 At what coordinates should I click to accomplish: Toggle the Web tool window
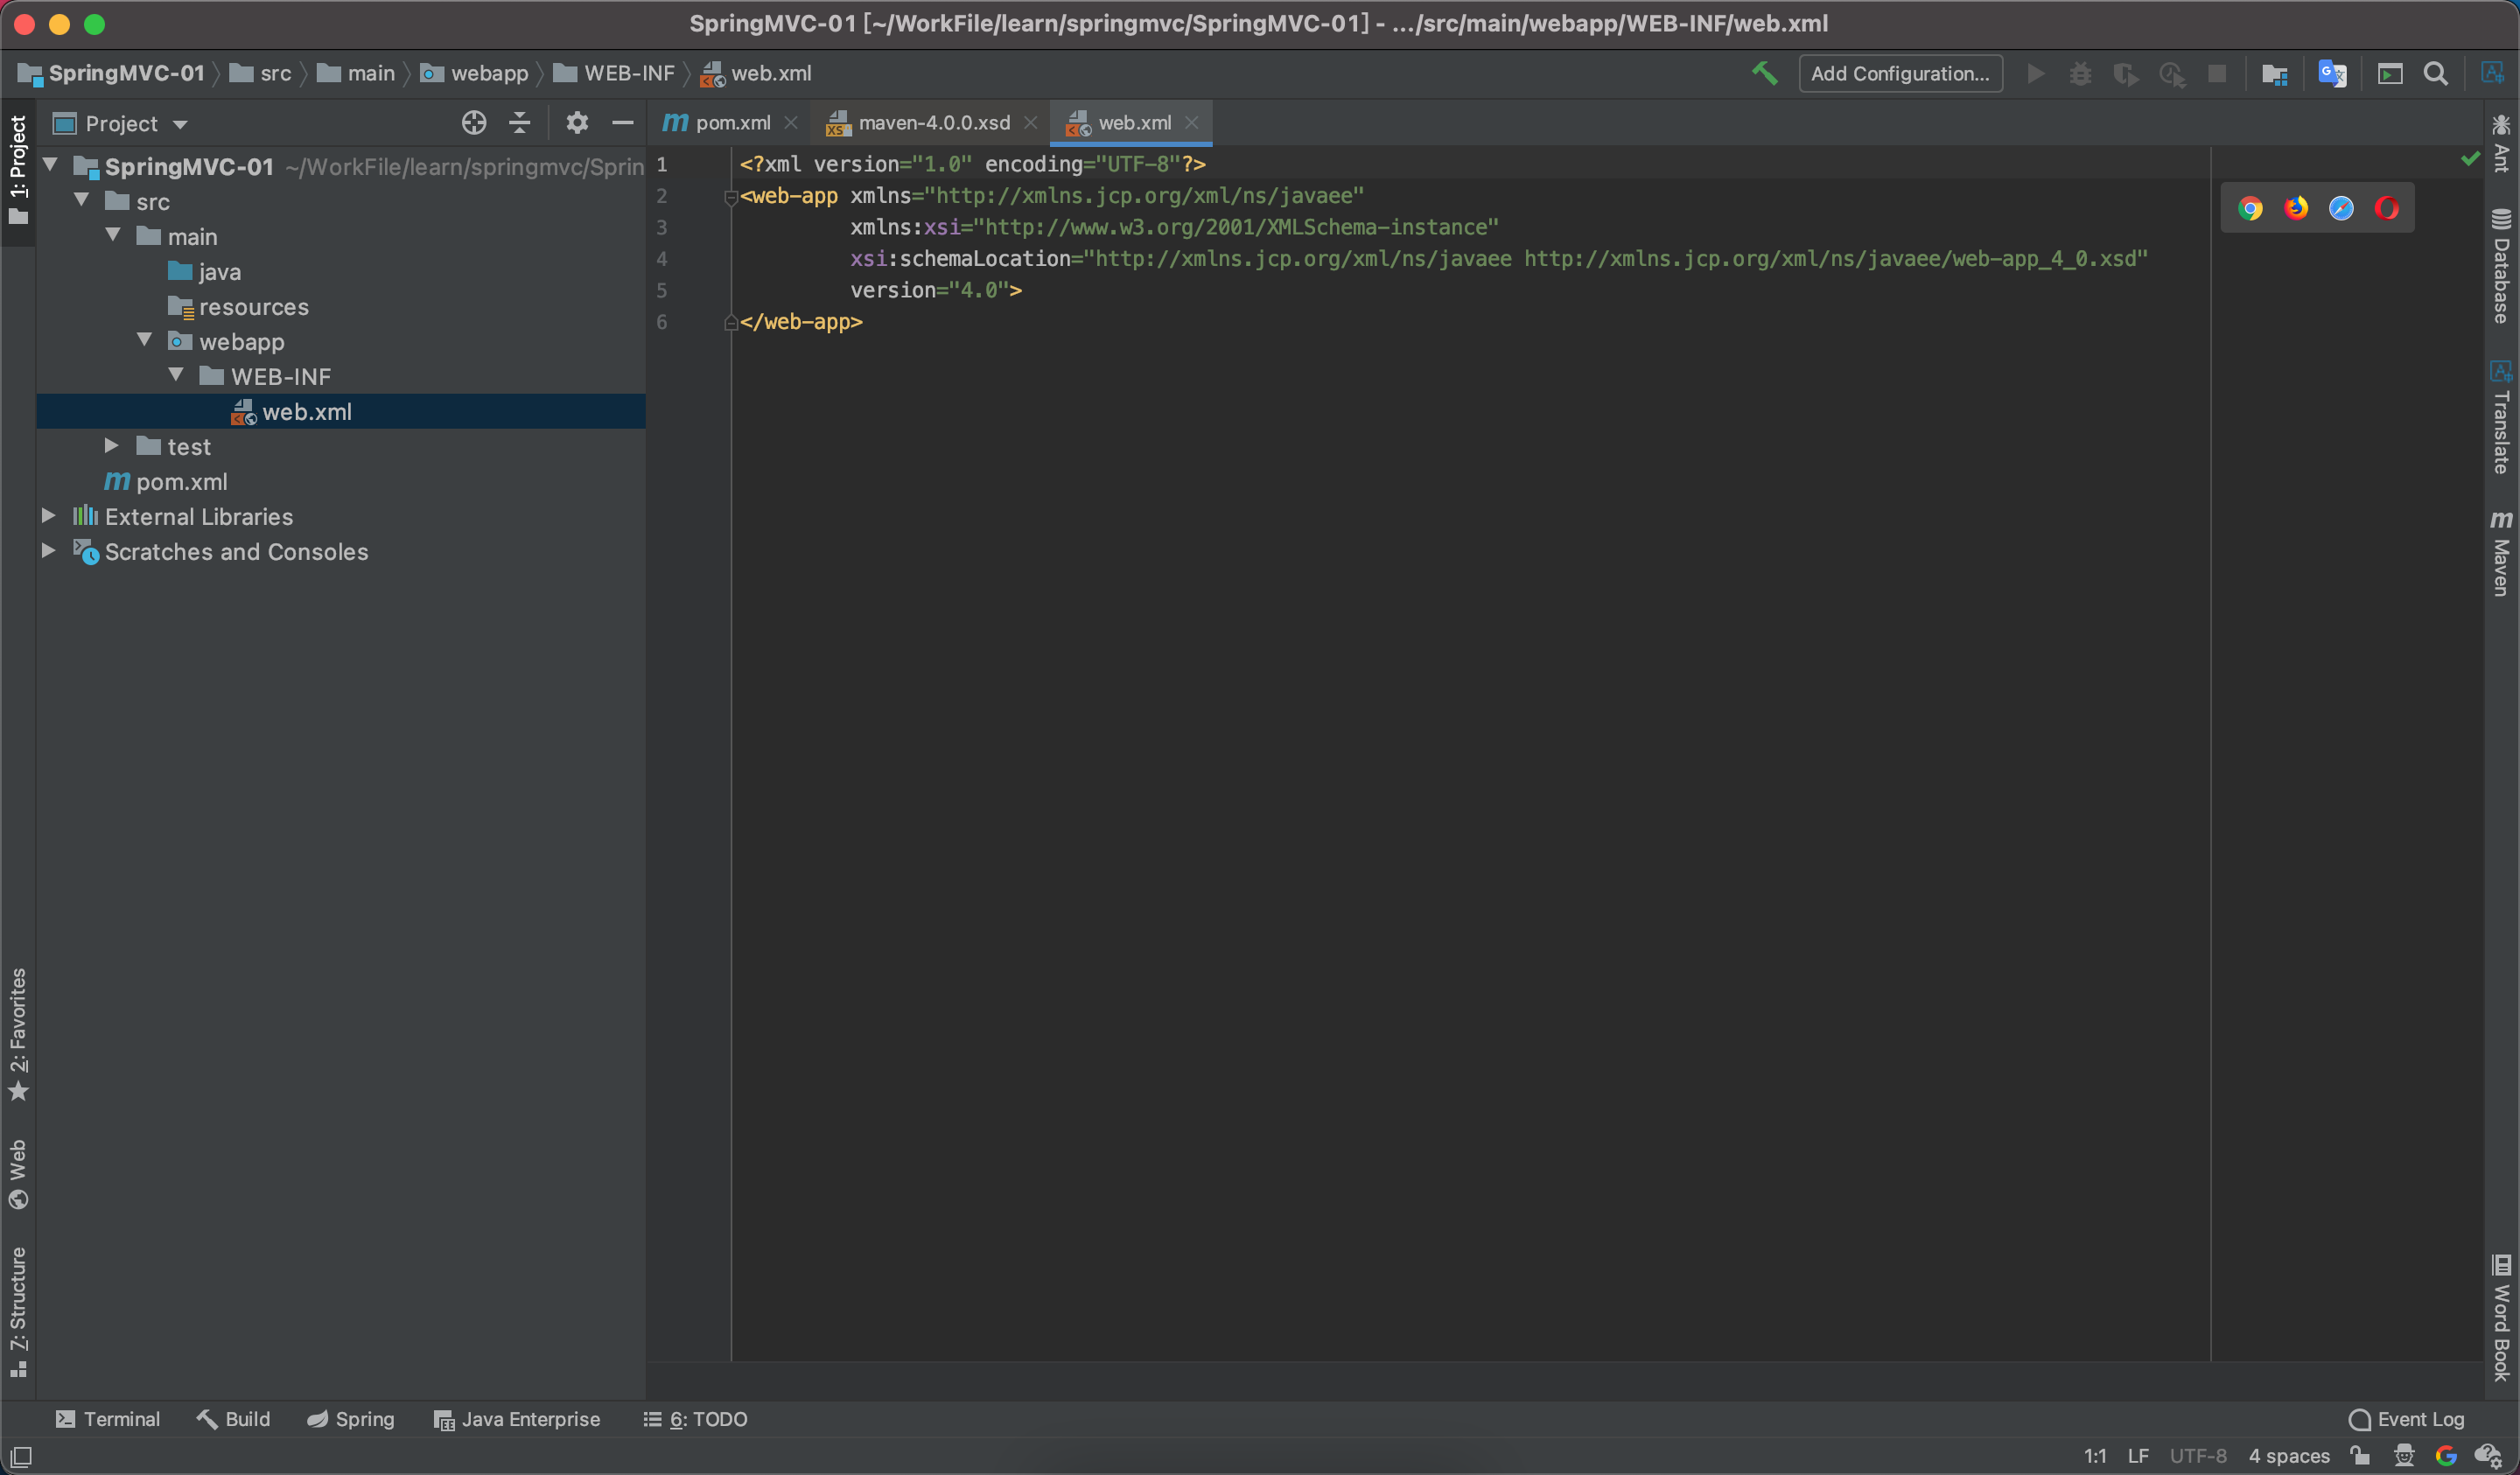click(x=18, y=1174)
